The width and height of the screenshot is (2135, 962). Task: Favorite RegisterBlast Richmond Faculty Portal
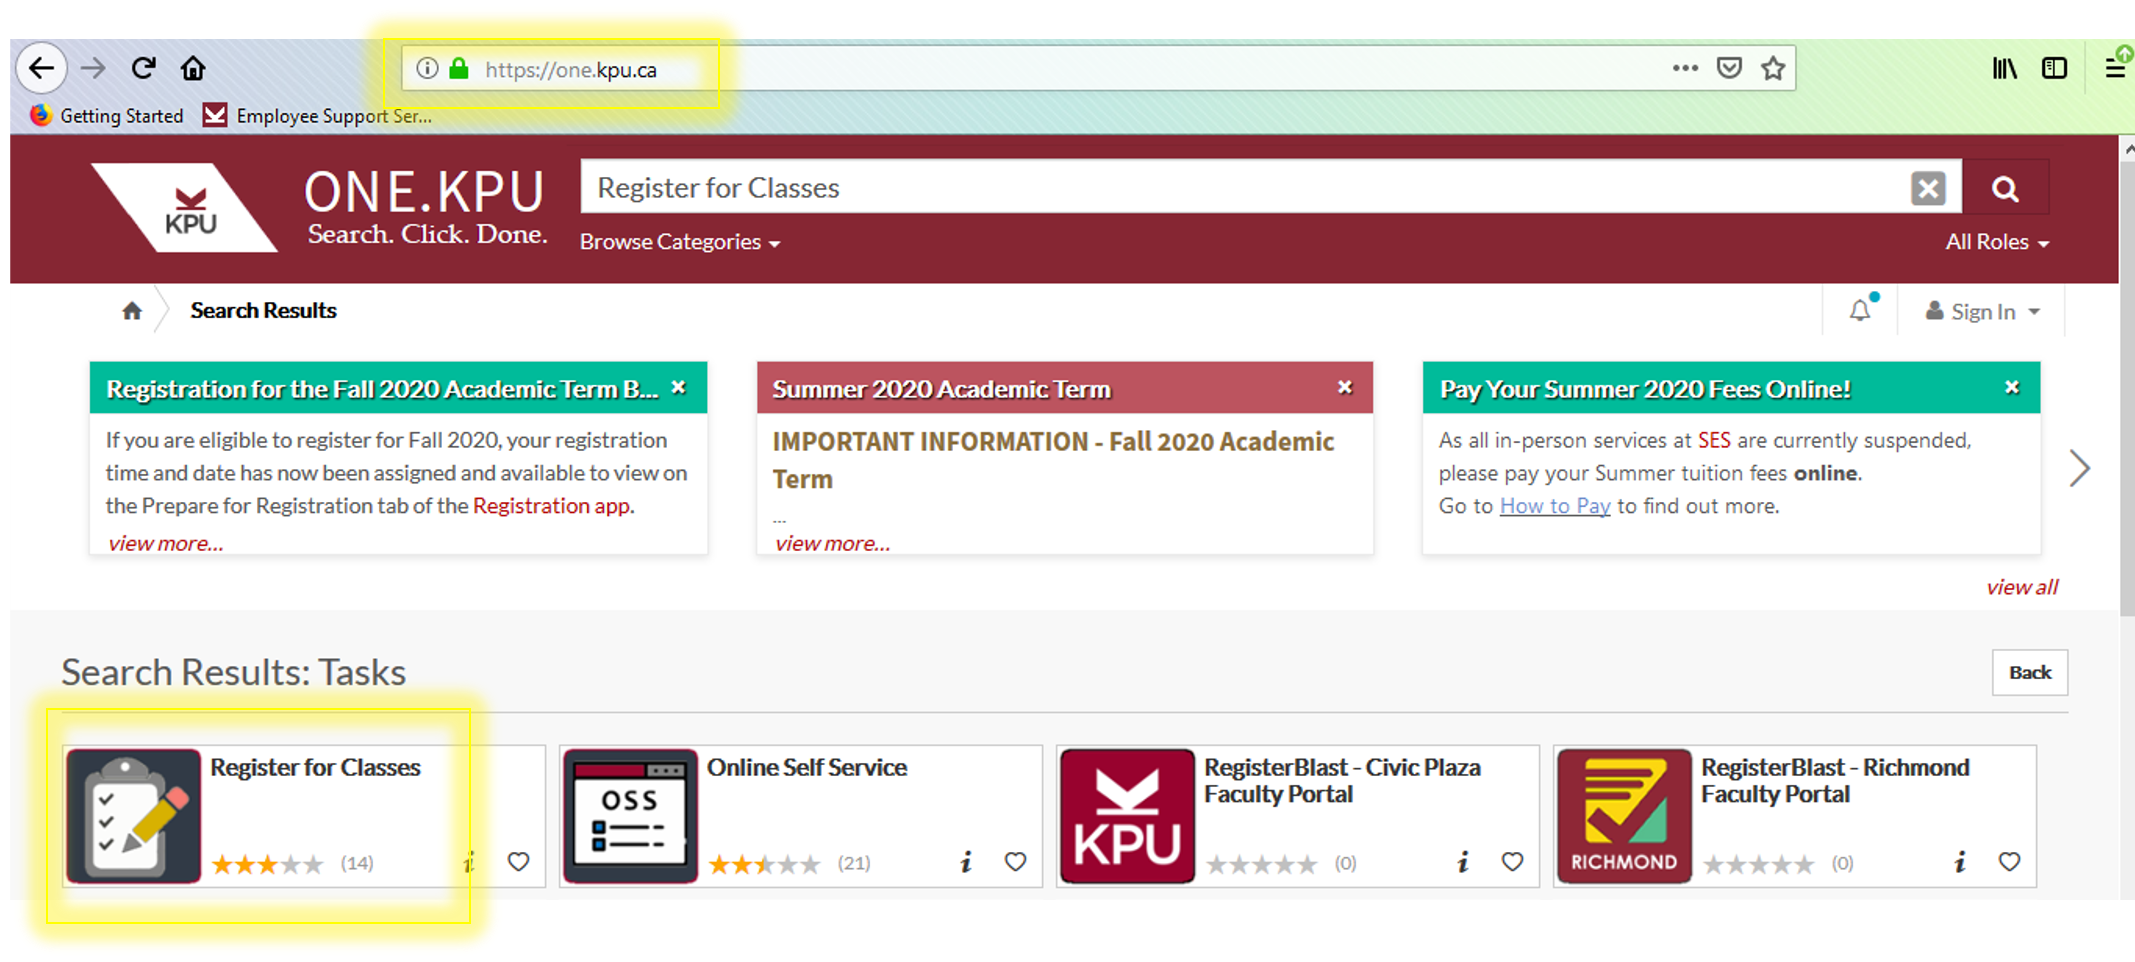point(2009,861)
